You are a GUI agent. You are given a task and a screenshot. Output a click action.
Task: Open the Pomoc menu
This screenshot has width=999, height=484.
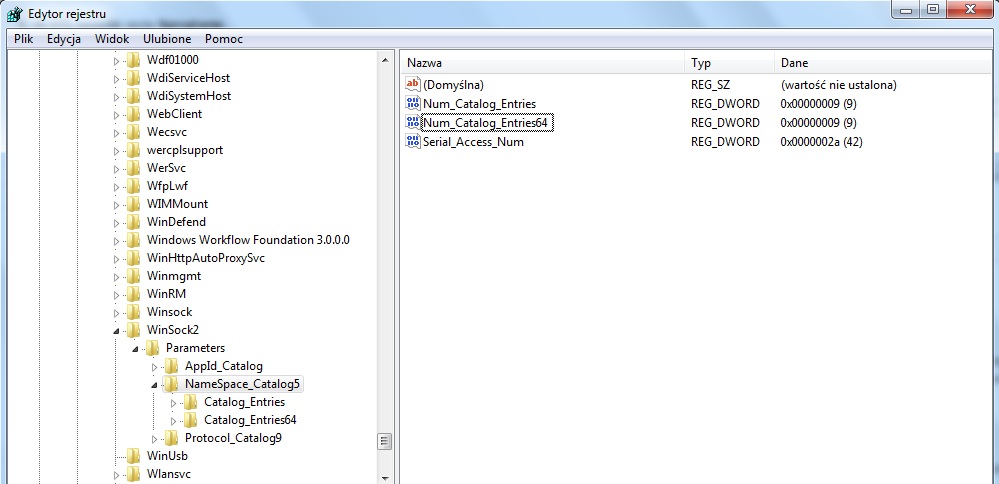[x=224, y=39]
